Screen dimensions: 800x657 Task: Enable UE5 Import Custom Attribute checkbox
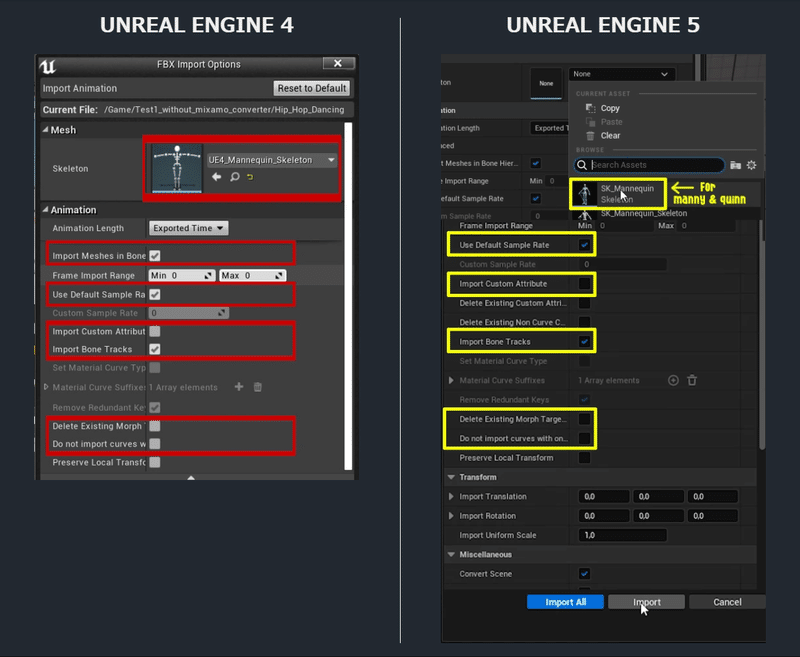click(585, 284)
